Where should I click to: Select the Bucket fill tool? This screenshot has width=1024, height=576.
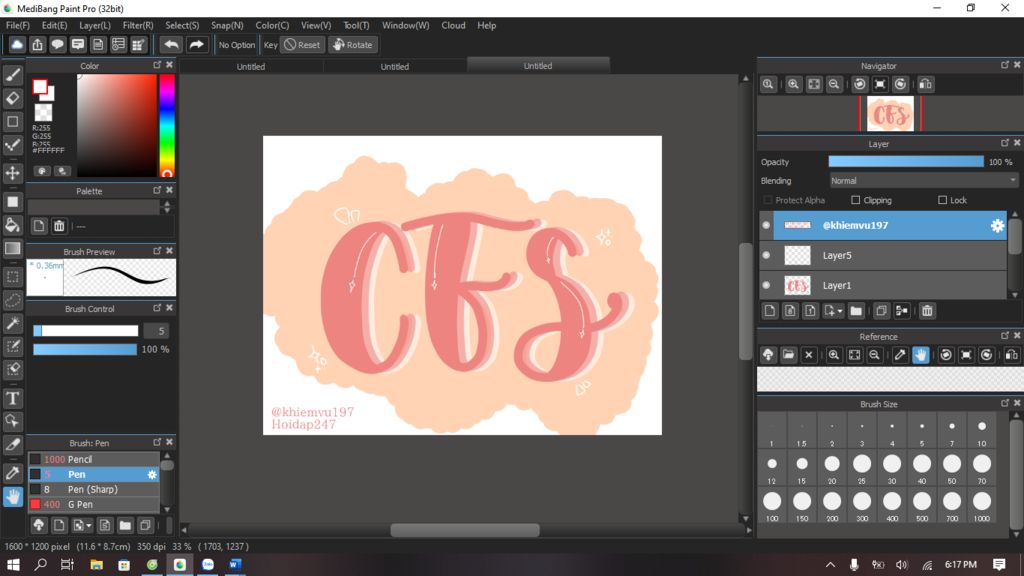point(13,225)
